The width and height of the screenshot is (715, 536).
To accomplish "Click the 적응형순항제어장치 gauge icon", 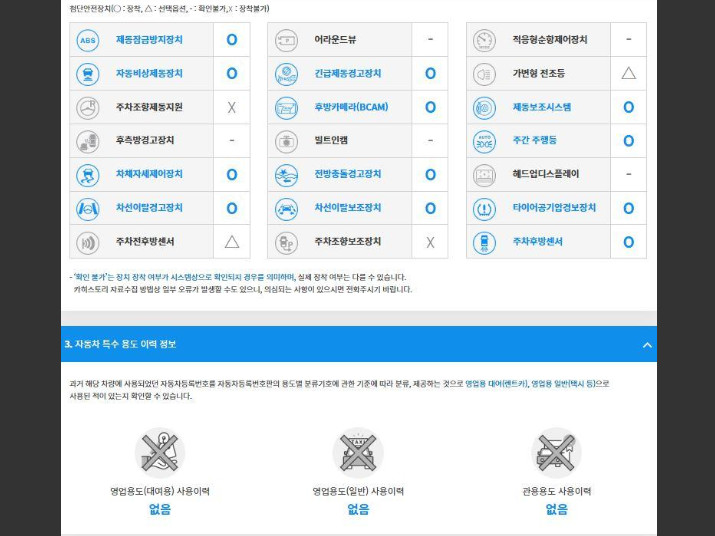I will [x=484, y=40].
